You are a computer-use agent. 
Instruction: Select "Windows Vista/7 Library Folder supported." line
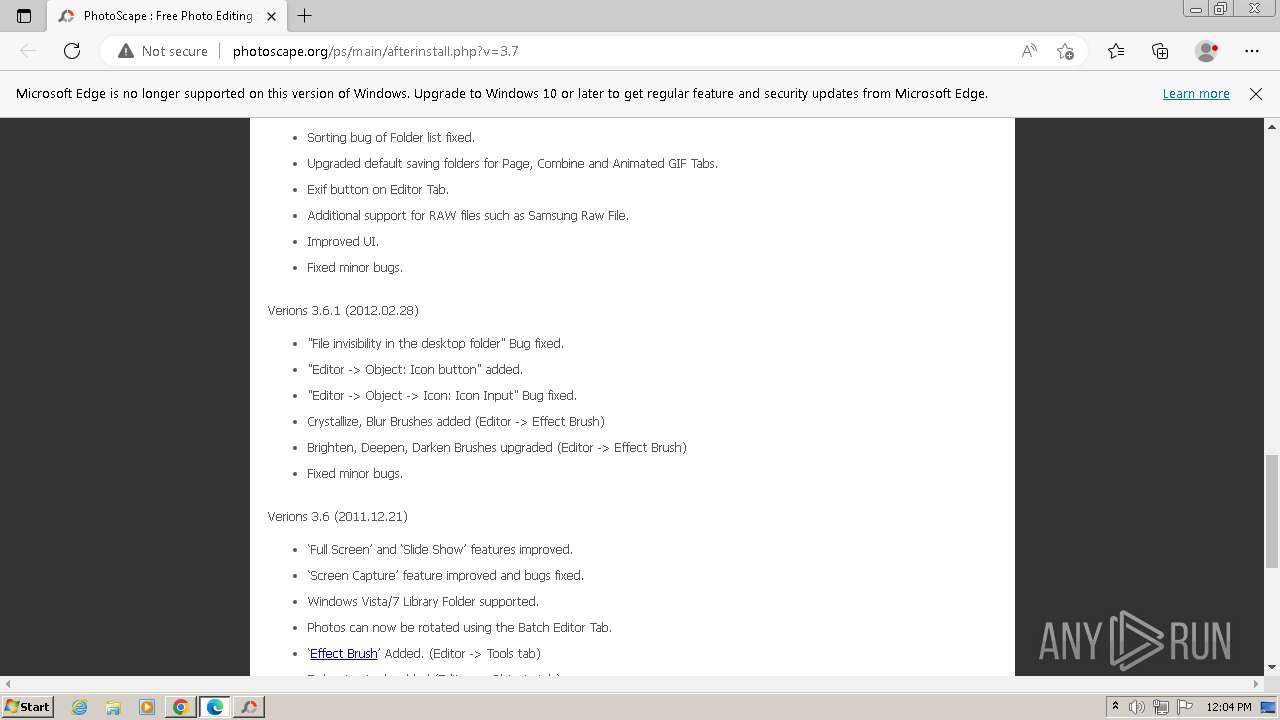tap(423, 602)
